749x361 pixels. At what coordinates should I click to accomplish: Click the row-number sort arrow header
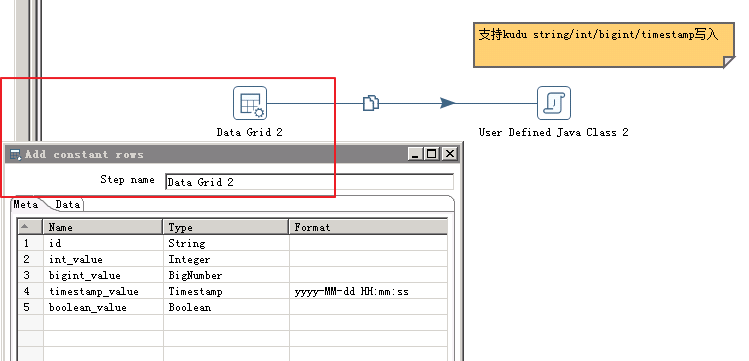click(x=30, y=227)
